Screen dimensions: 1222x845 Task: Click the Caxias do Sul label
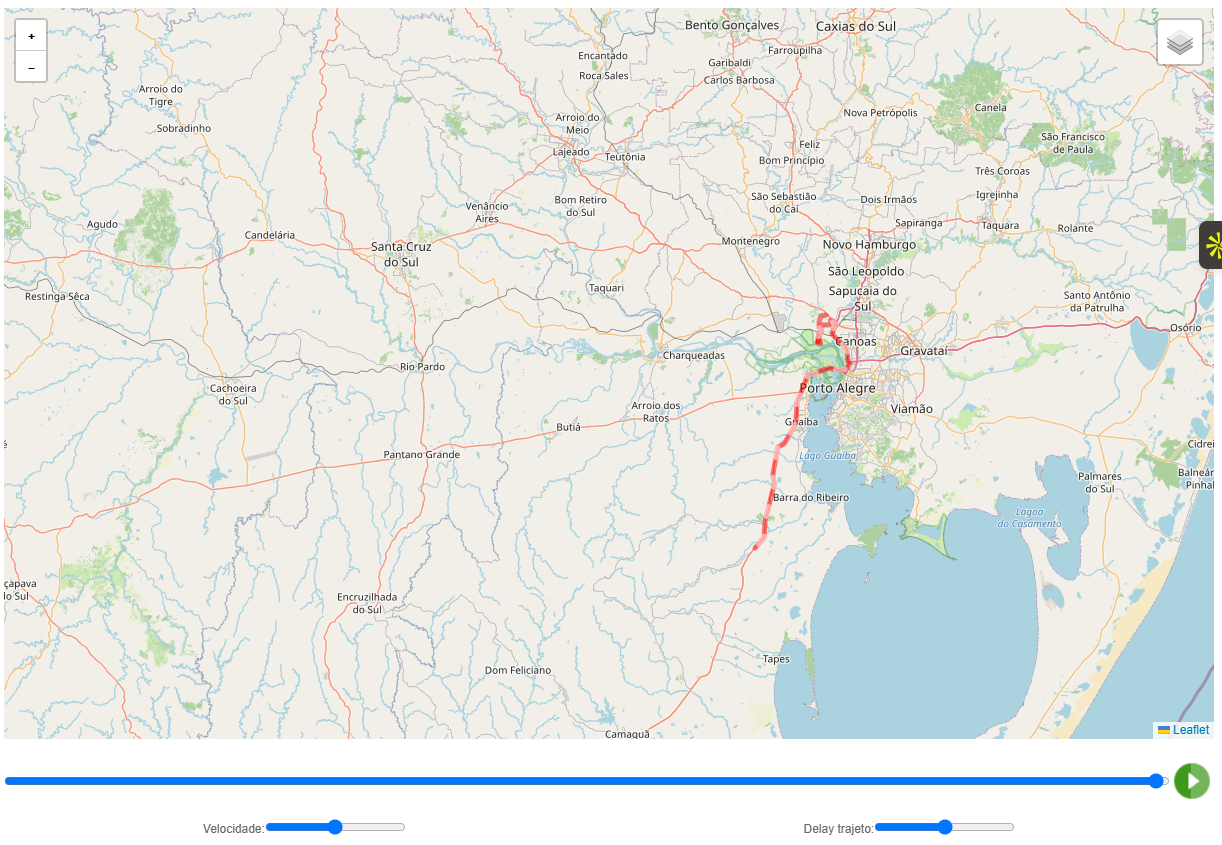point(856,26)
